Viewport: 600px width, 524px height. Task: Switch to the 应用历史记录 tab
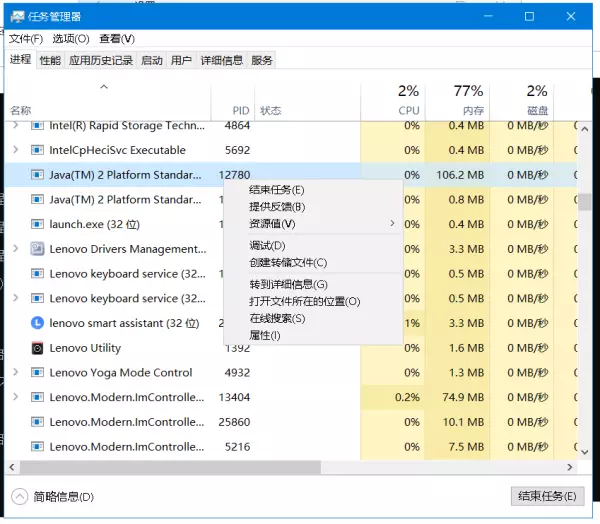coord(101,60)
